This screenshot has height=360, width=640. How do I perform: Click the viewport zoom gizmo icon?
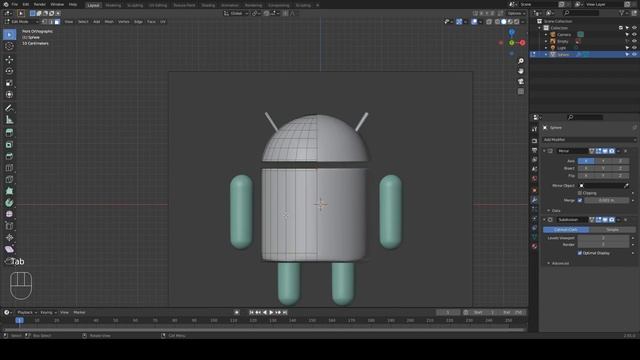tap(521, 61)
